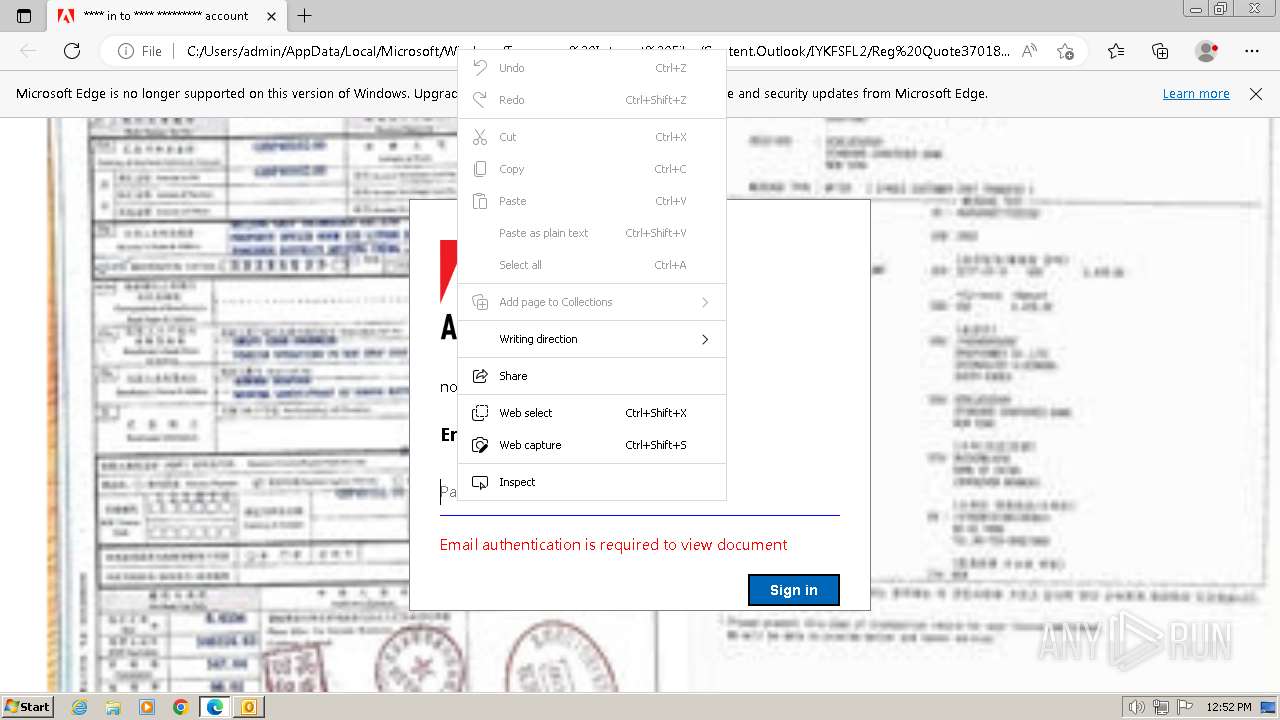
Task: Minimize the Edge browser window
Action: point(1195,9)
